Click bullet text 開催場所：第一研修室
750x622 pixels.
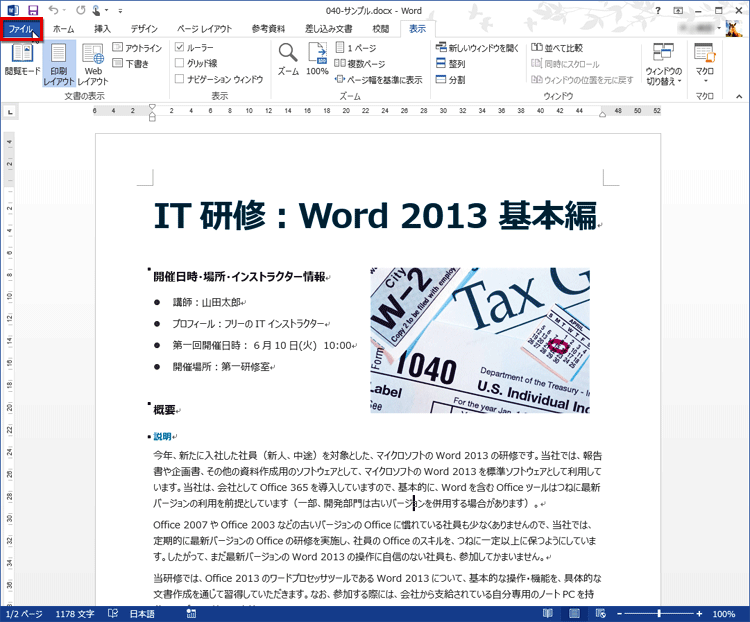(221, 367)
